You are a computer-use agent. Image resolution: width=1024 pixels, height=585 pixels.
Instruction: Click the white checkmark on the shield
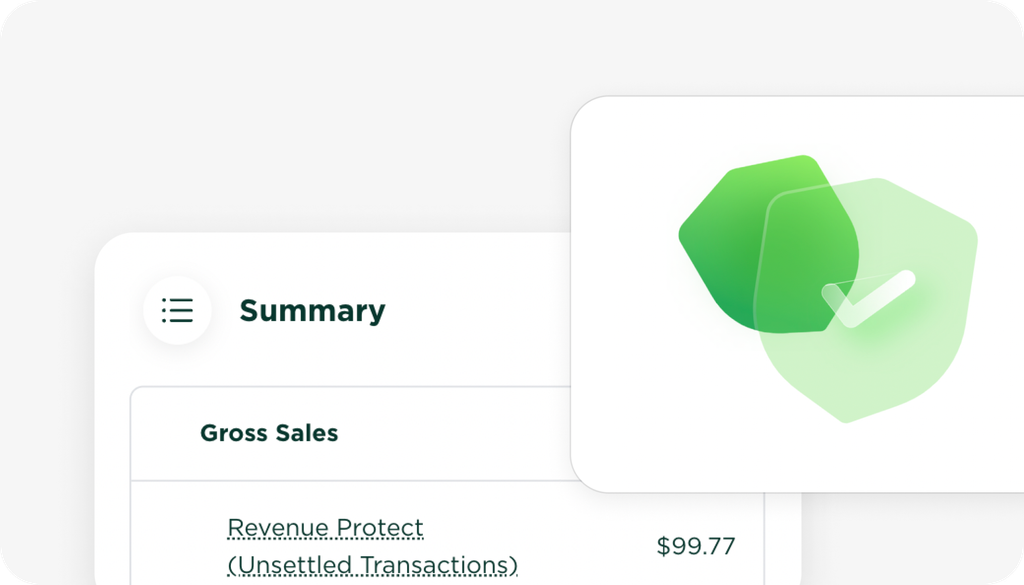point(867,298)
